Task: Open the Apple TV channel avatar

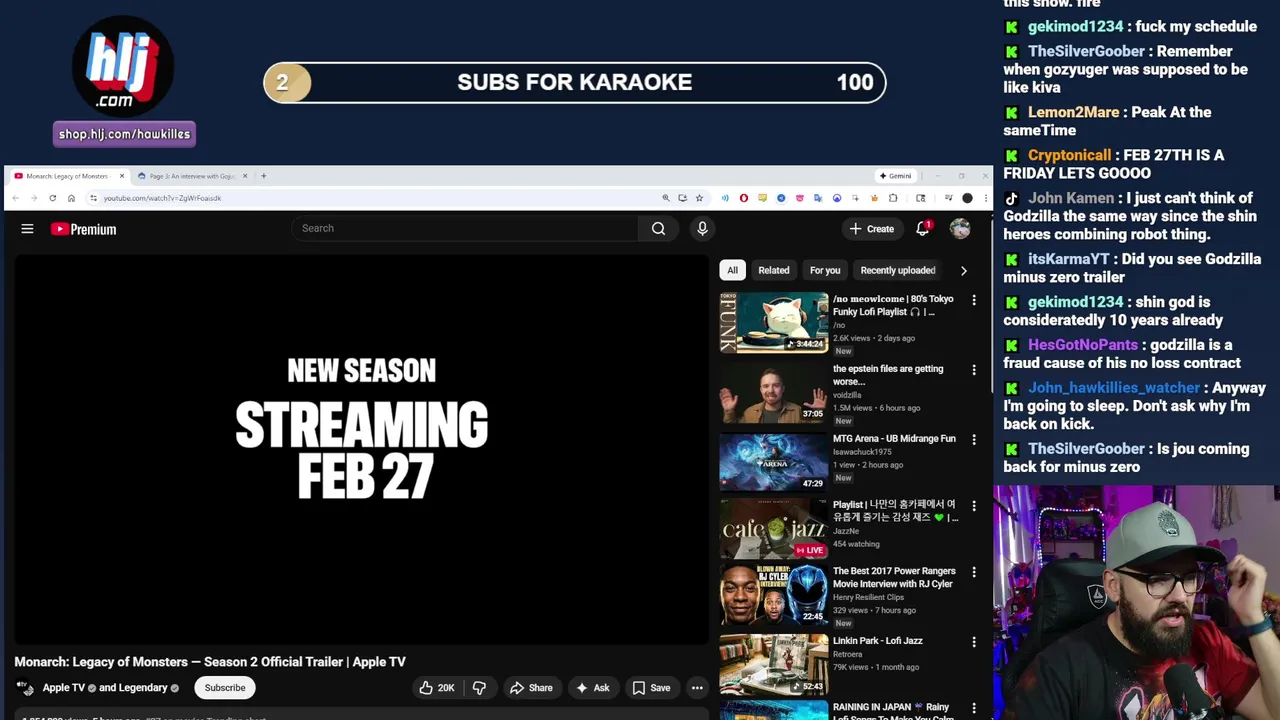Action: [25, 688]
